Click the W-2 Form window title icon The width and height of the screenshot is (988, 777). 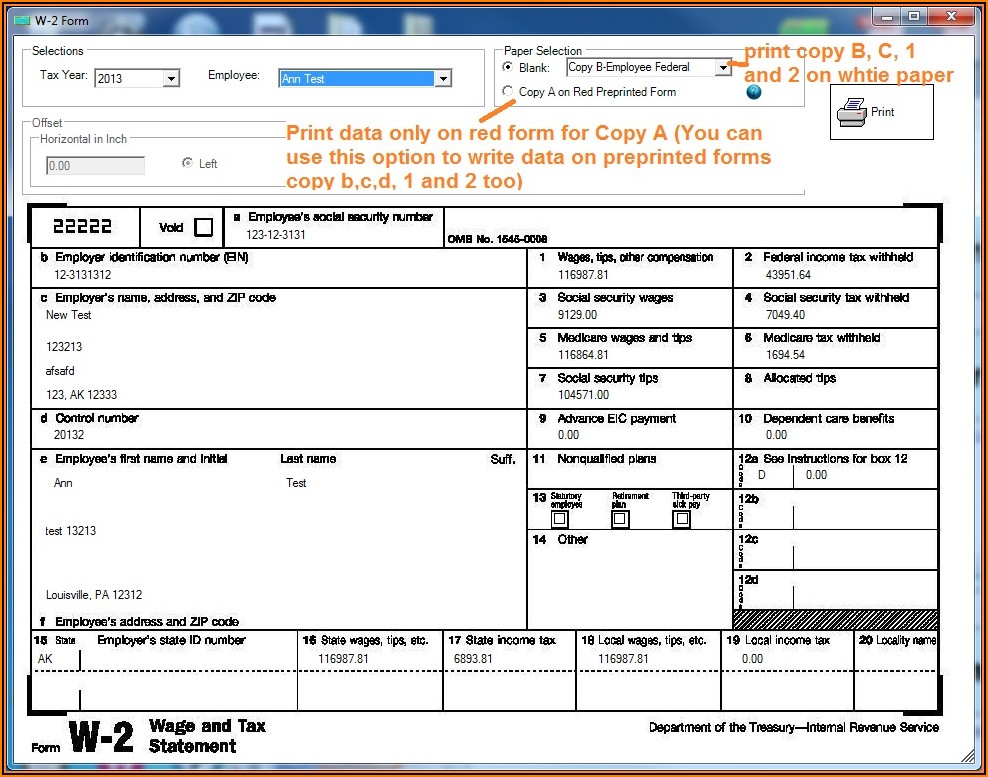tap(21, 20)
